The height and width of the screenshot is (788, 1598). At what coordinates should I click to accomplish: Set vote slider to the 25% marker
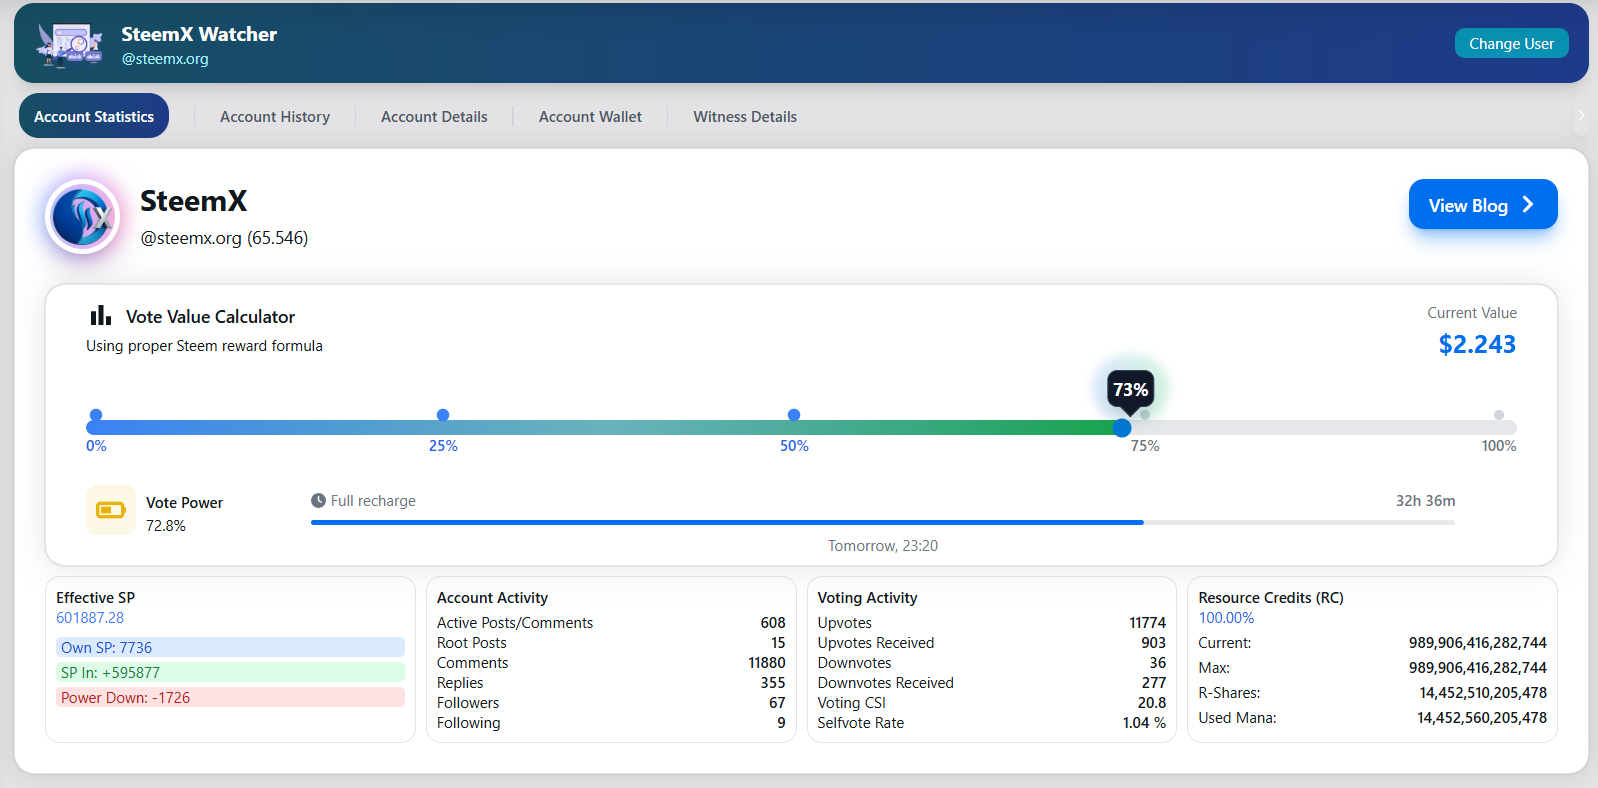443,415
